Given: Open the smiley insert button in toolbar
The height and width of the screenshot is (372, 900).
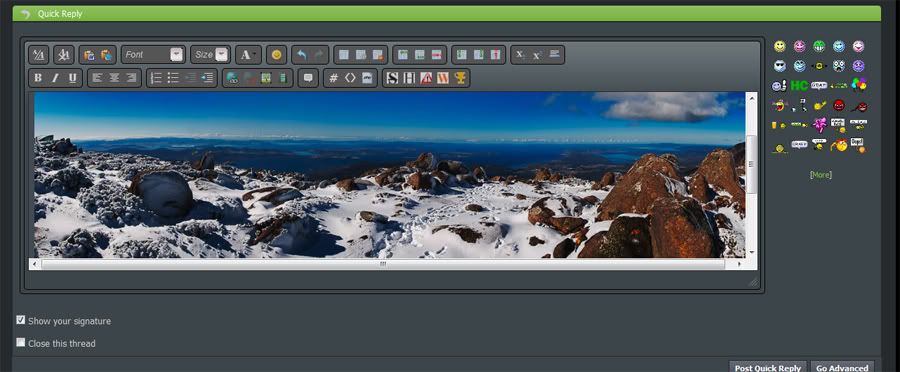Looking at the screenshot, I should pyautogui.click(x=277, y=55).
